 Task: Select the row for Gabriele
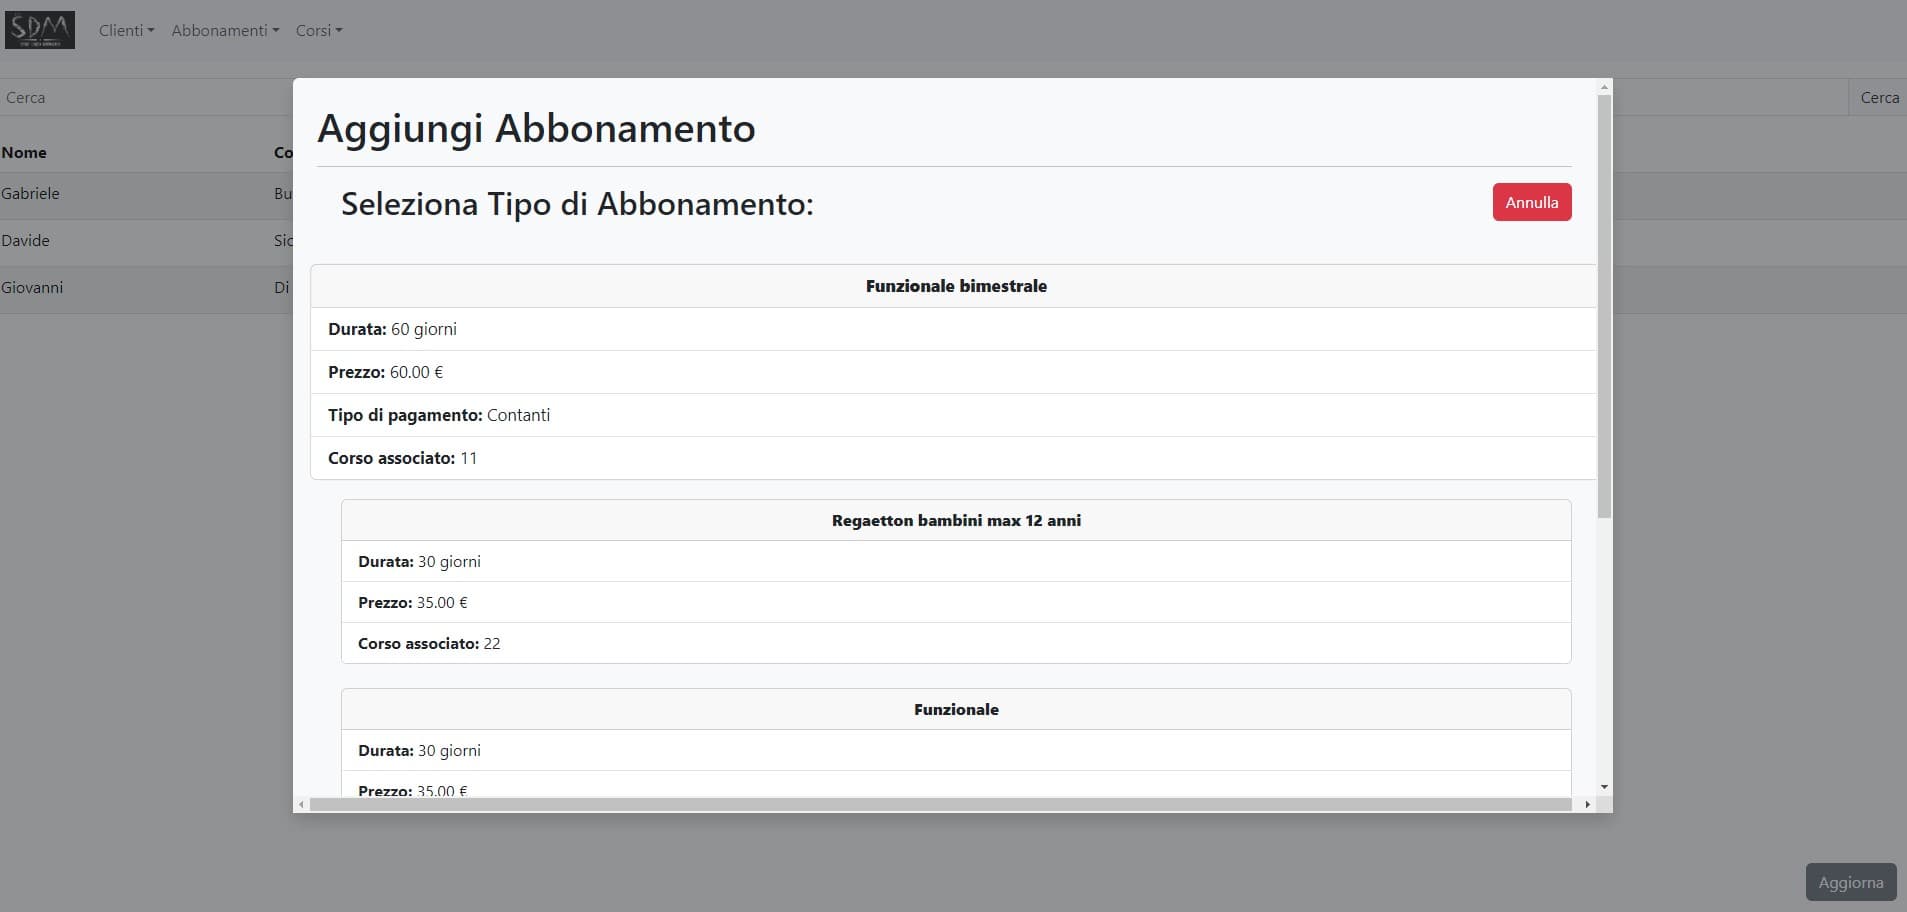click(x=140, y=194)
